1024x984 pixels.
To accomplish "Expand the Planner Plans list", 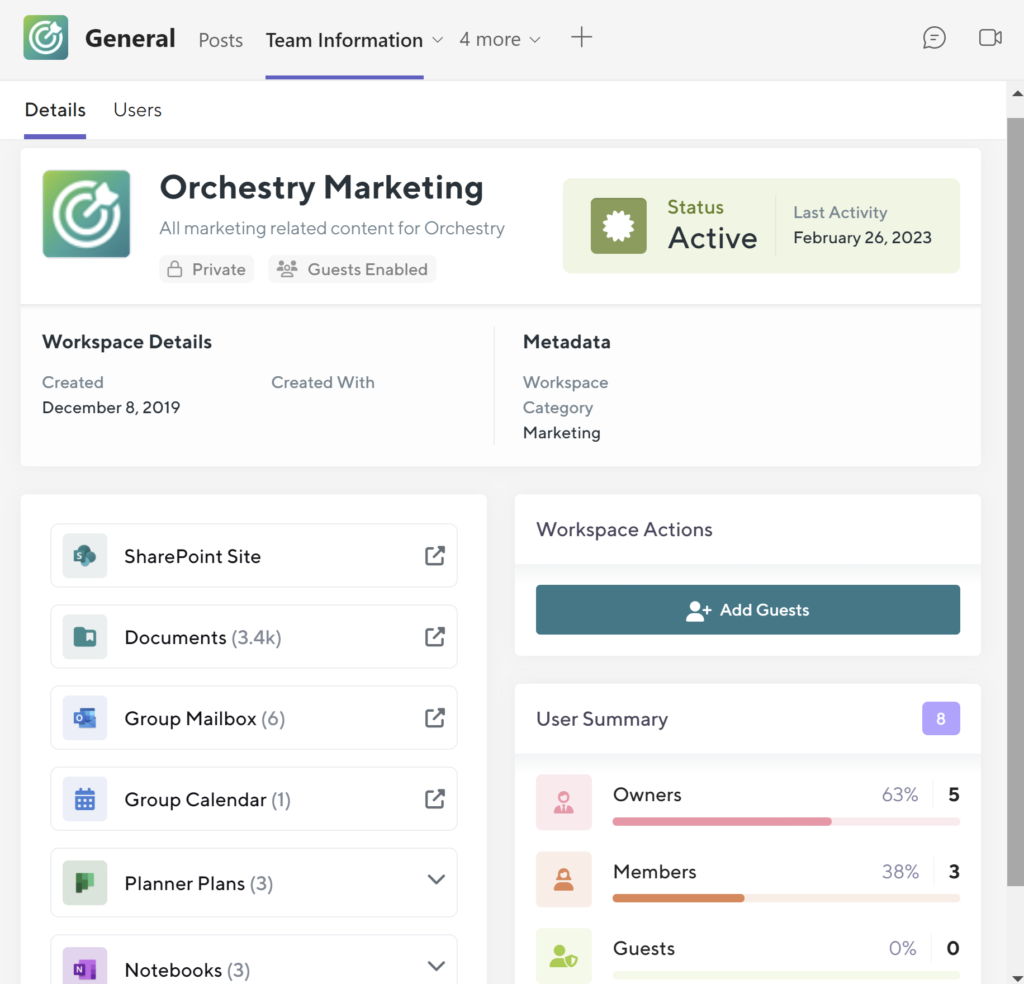I will [436, 880].
